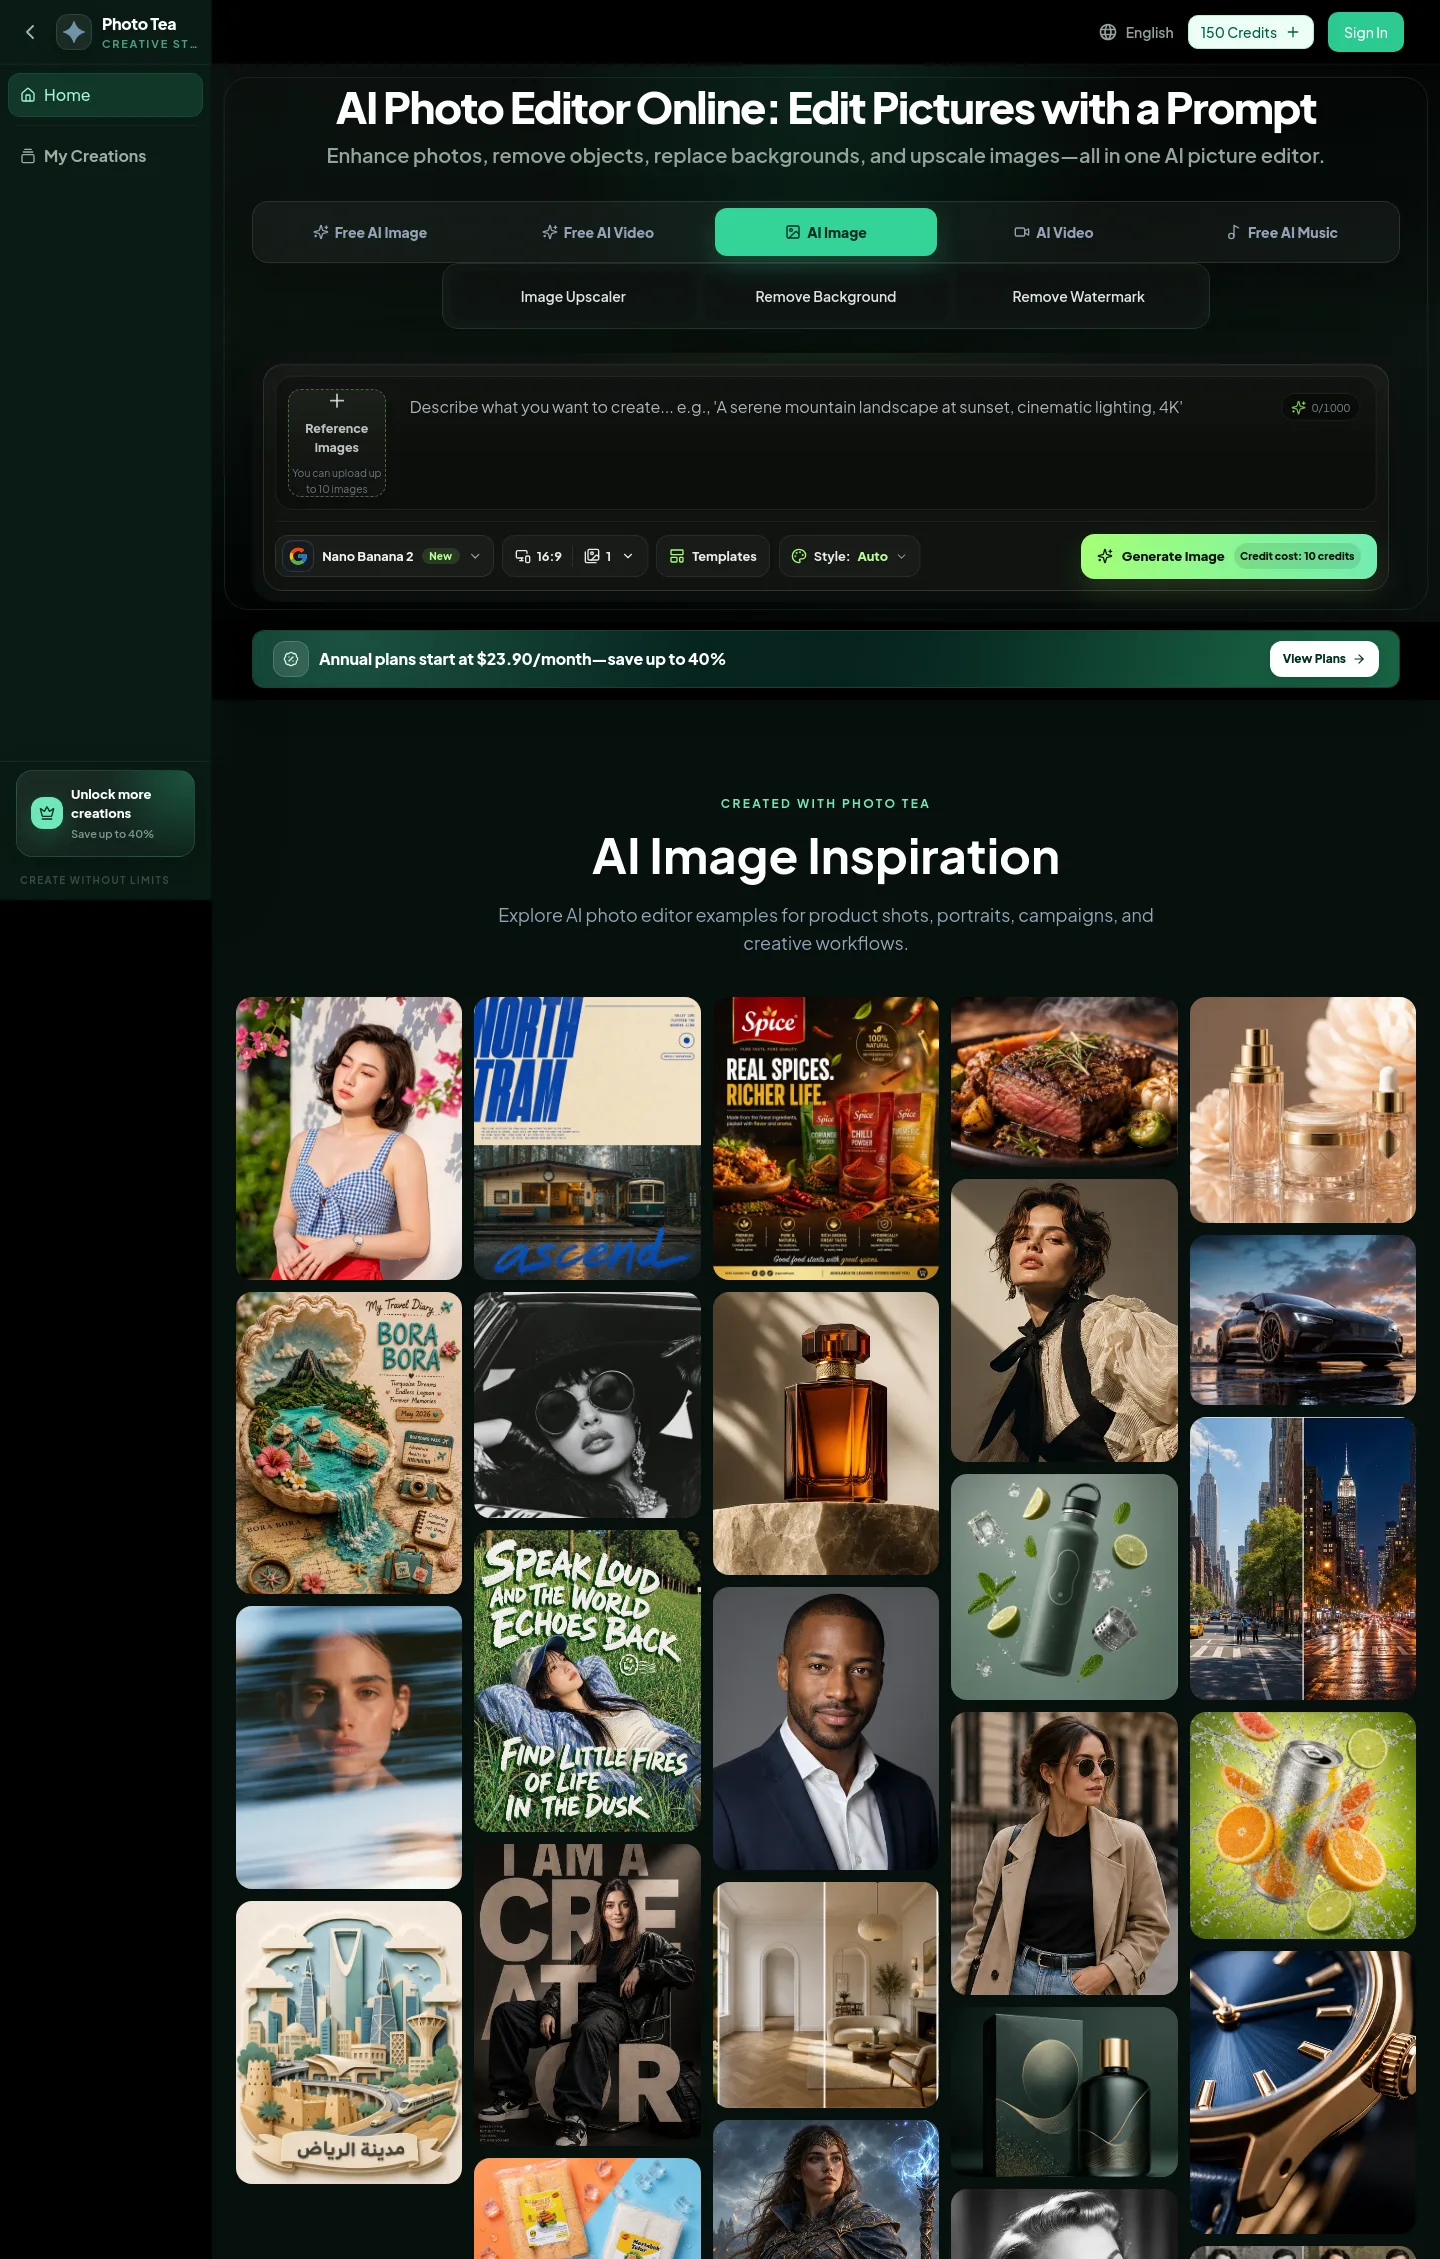Select the AI Image tab
Screen dimensions: 1440x2259
tap(826, 232)
